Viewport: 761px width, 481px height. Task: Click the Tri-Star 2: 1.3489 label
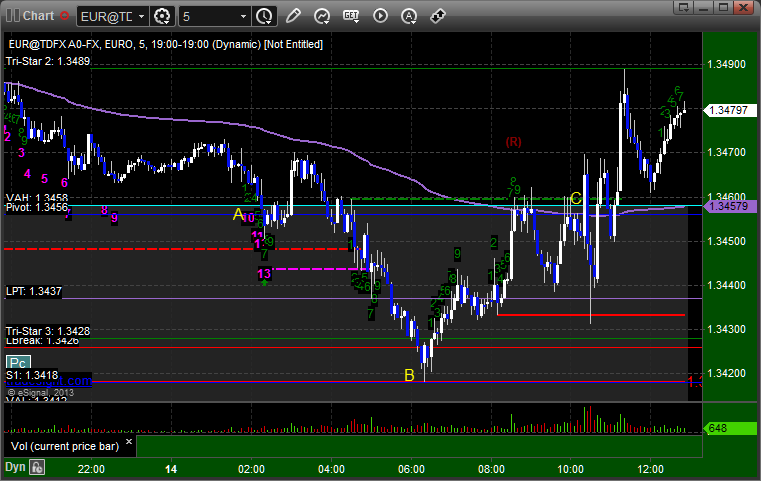tap(48, 61)
